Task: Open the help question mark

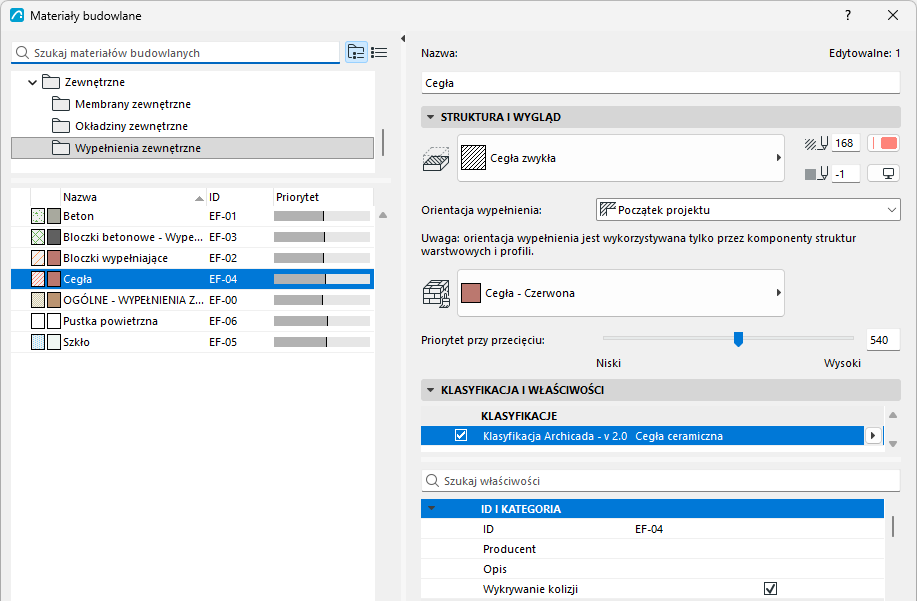Action: click(848, 15)
